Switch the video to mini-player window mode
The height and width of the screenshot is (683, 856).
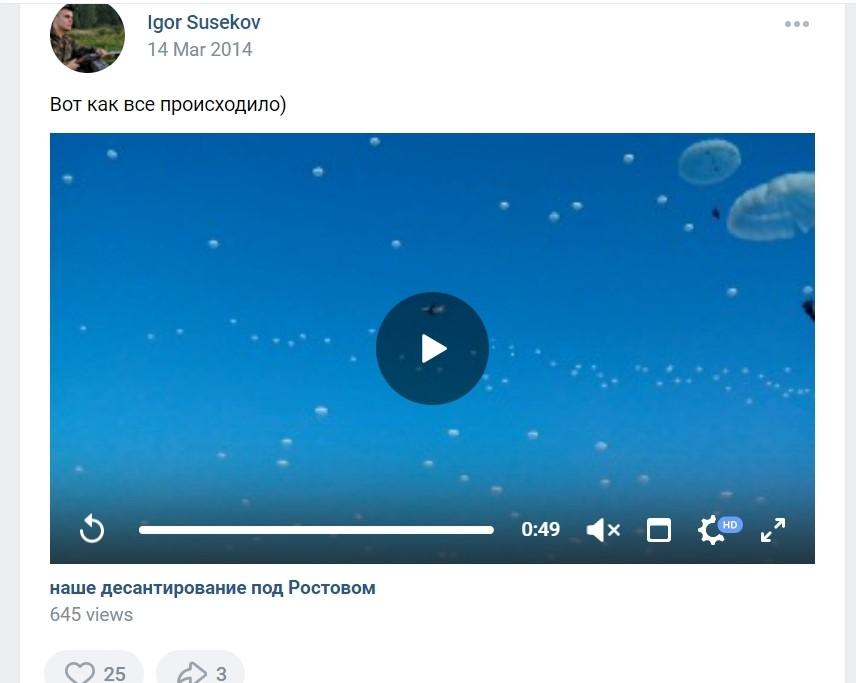tap(658, 530)
